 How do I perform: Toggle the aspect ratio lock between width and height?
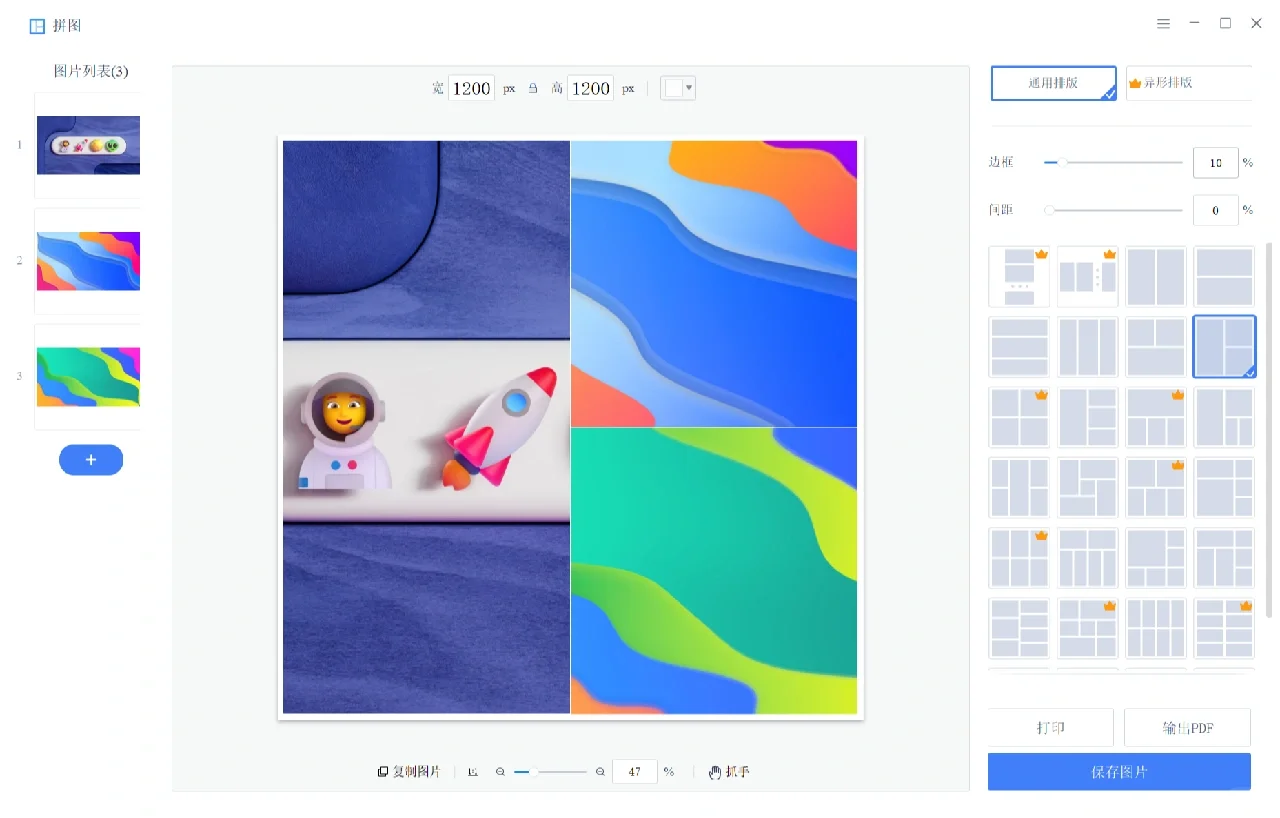click(533, 88)
